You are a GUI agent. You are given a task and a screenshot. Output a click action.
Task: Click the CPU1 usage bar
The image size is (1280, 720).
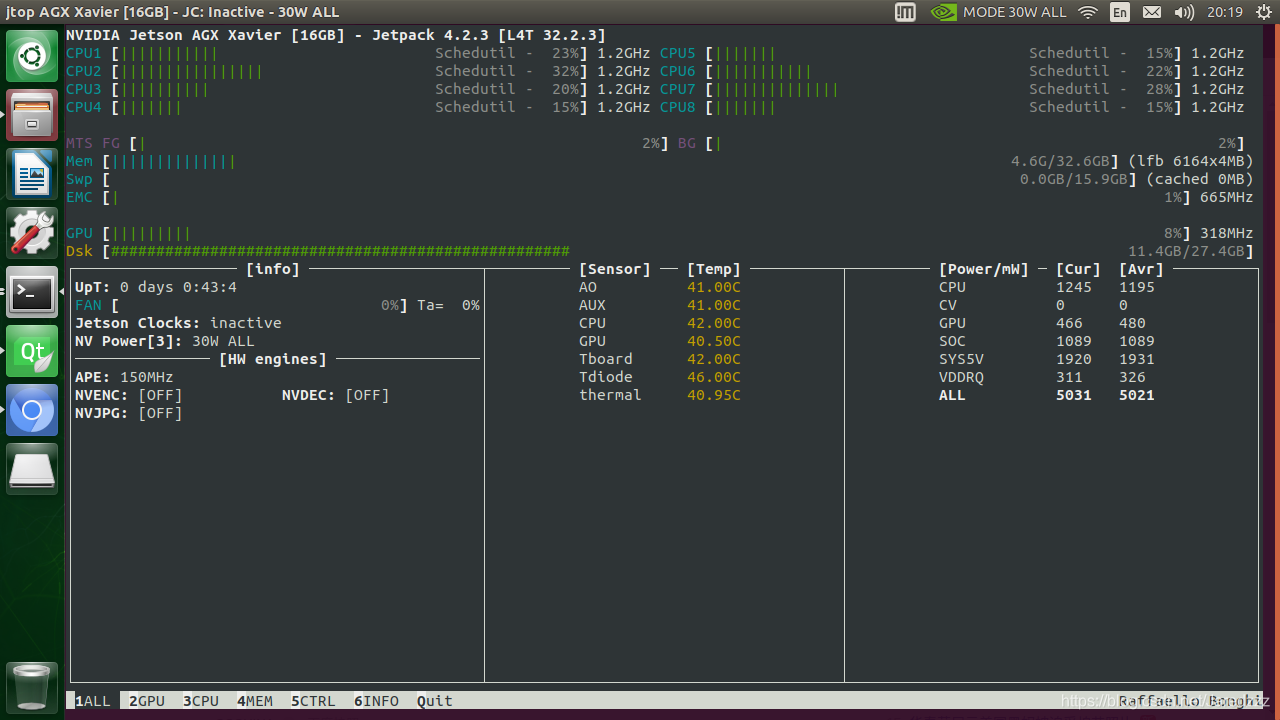pos(349,53)
